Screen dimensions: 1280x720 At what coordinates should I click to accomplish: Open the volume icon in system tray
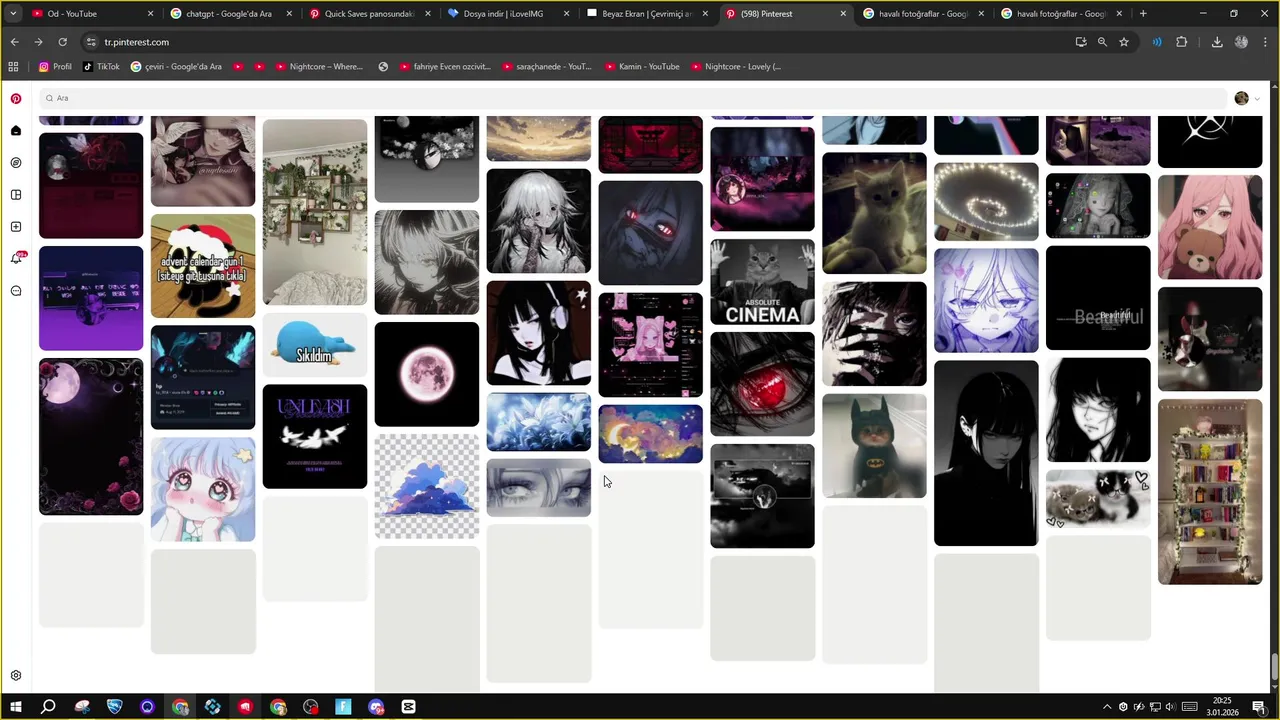[1171, 707]
